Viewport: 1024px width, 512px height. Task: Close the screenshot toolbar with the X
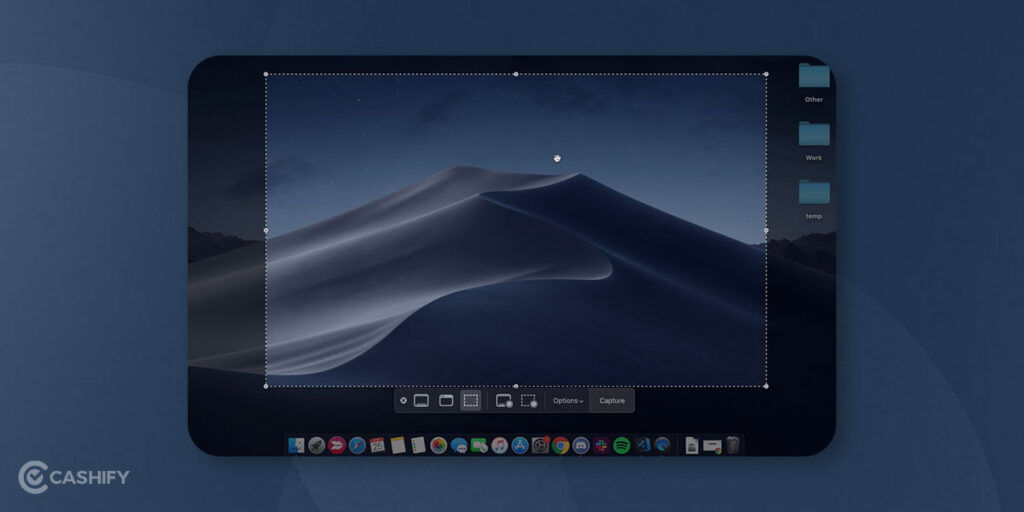coord(403,400)
